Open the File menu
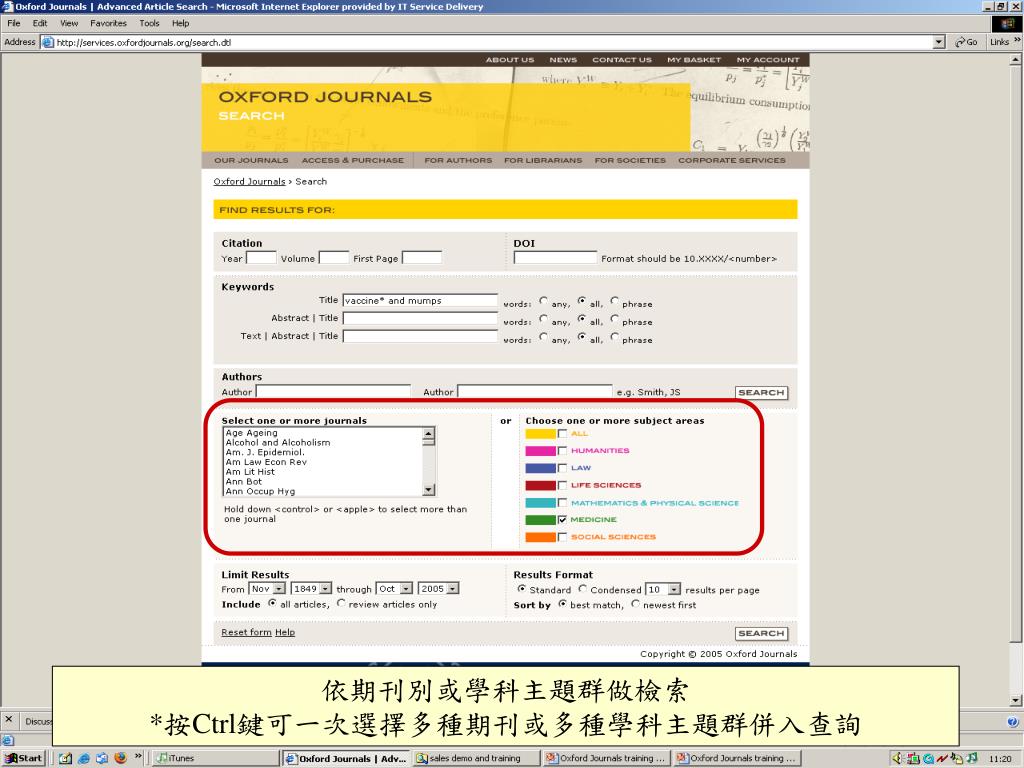Image resolution: width=1024 pixels, height=768 pixels. [x=14, y=24]
